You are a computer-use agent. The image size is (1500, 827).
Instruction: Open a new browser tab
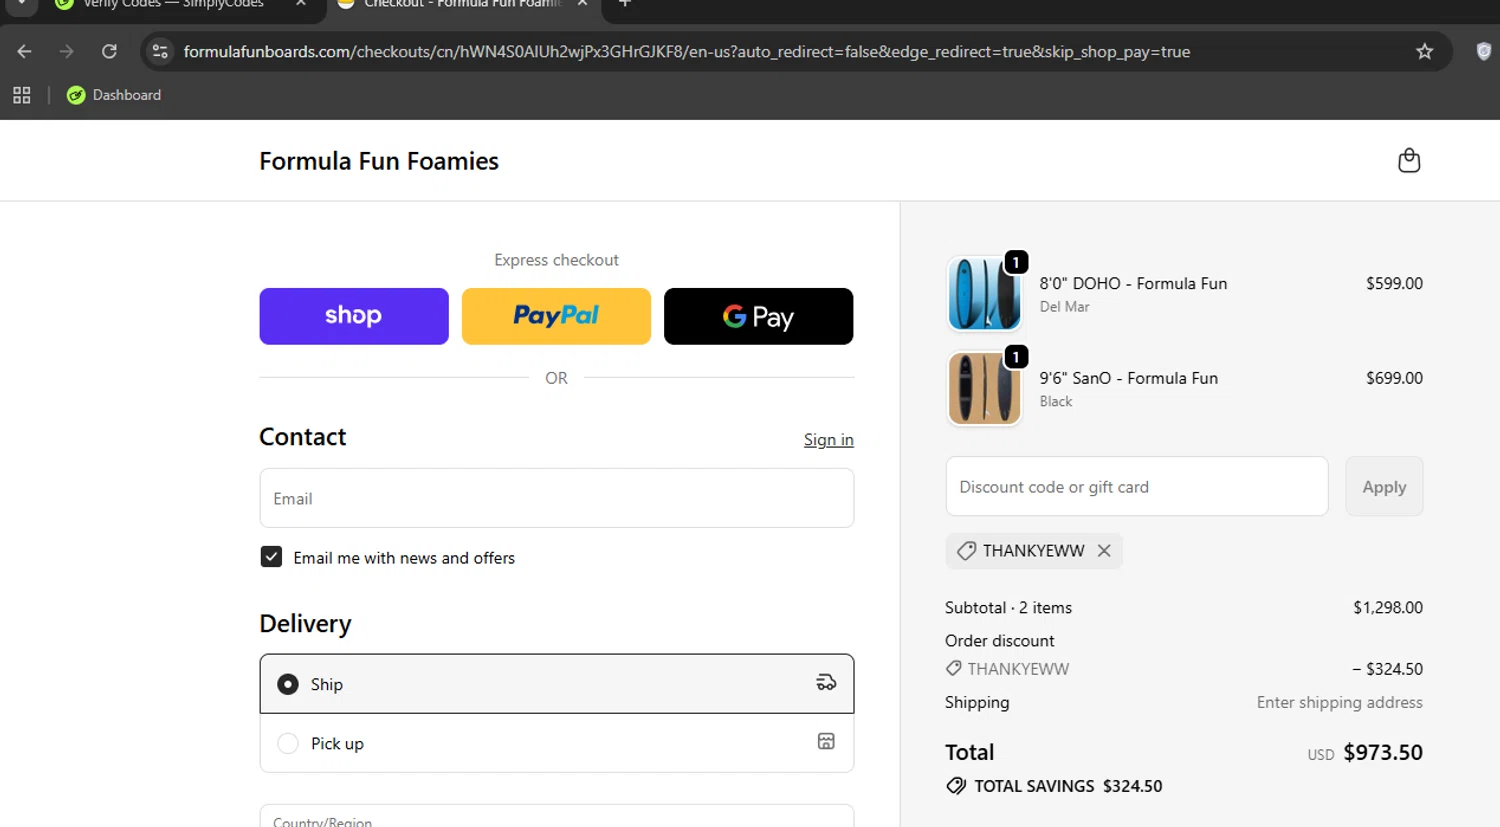pyautogui.click(x=625, y=4)
